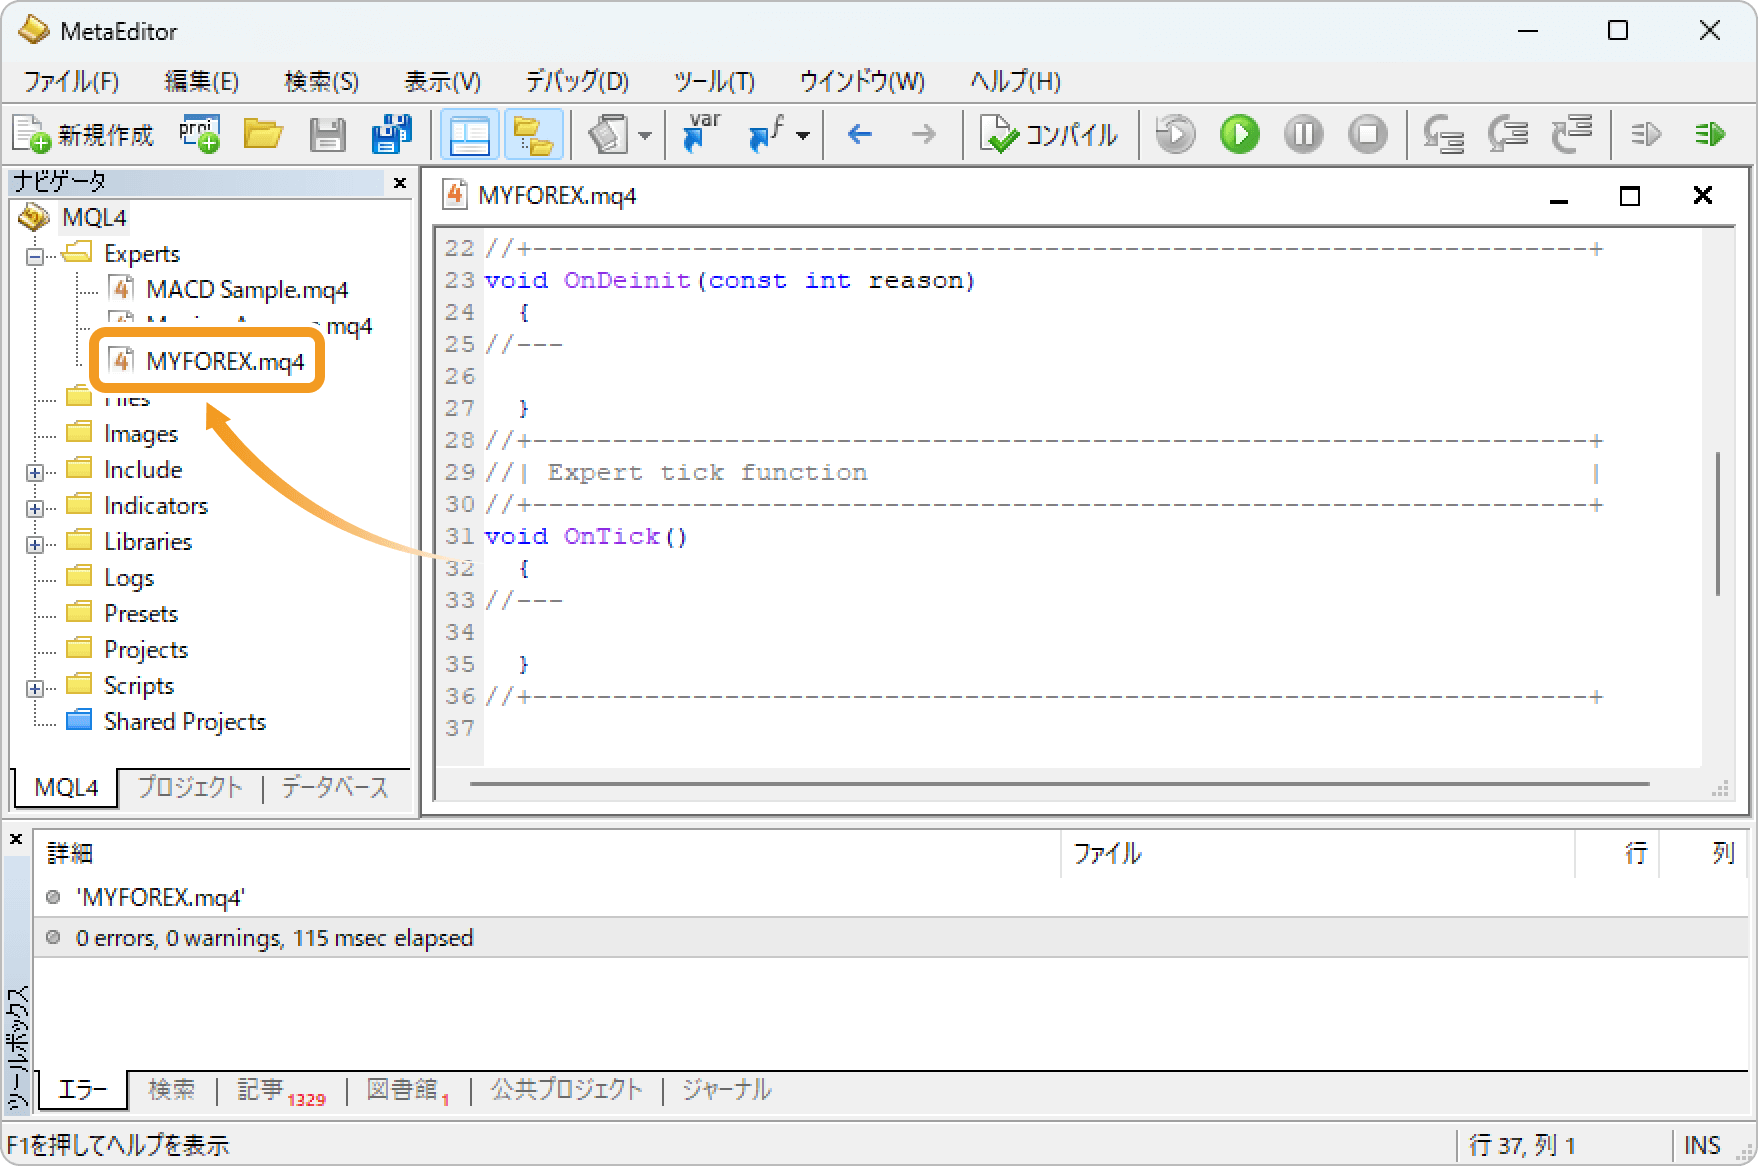Switch to the 図書館 toolbox tab
1758x1166 pixels.
pyautogui.click(x=407, y=1090)
